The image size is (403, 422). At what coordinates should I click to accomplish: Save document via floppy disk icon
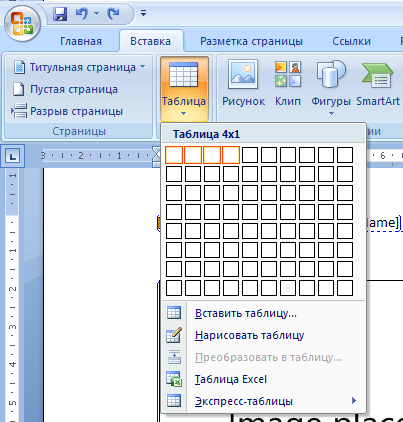(60, 14)
